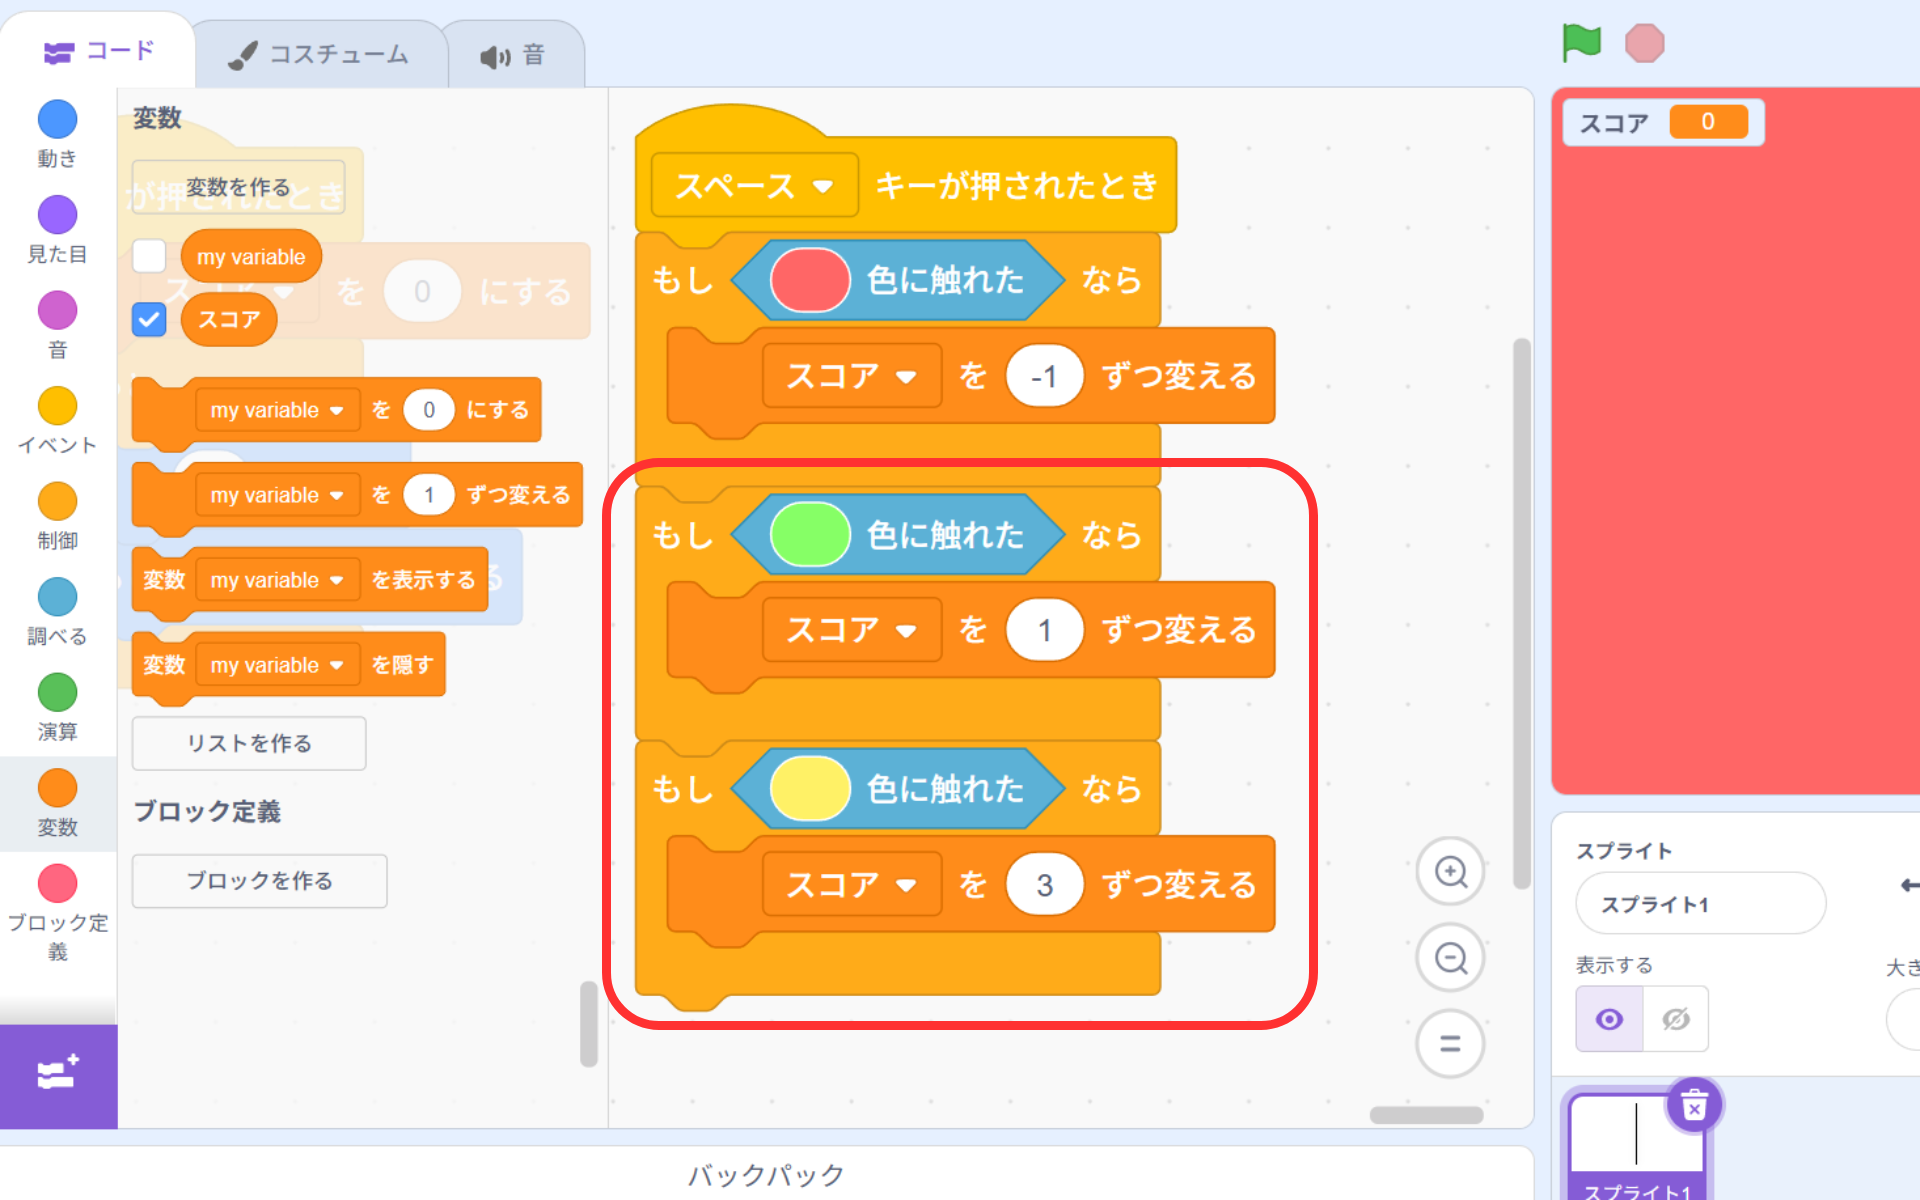
Task: Click the green color swatch in block
Action: [x=809, y=534]
